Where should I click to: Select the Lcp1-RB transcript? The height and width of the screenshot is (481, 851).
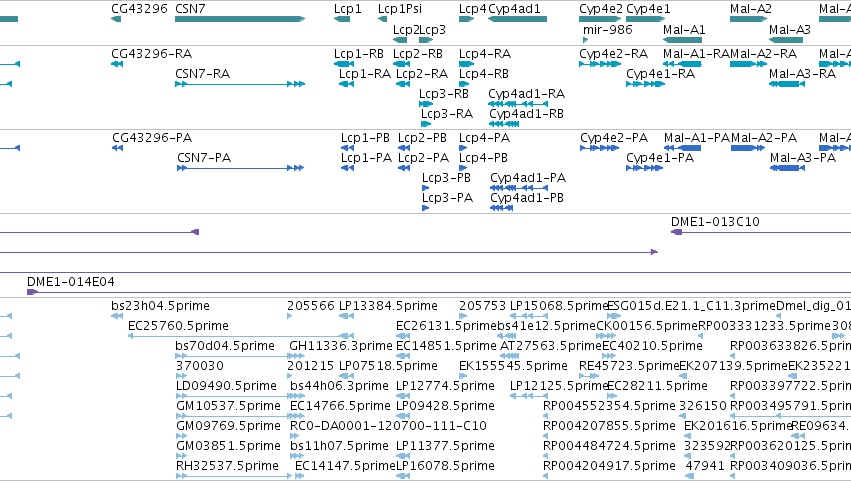point(344,64)
